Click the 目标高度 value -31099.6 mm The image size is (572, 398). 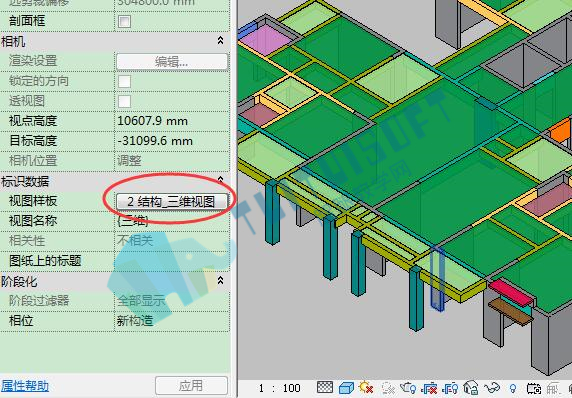click(x=155, y=141)
